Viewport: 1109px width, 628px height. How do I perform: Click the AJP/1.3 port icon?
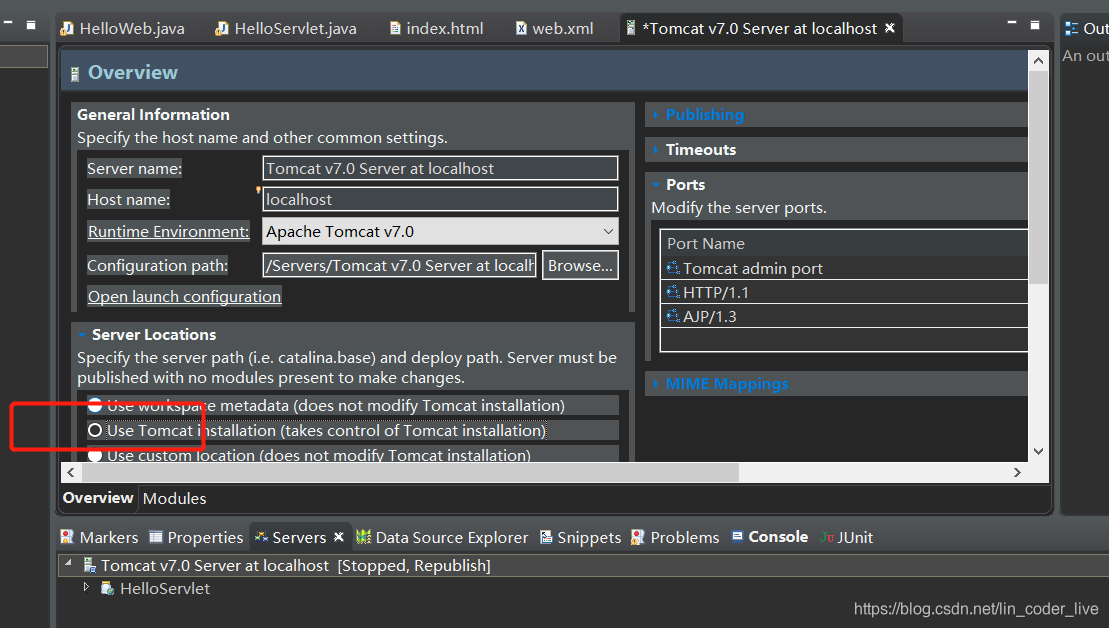(x=673, y=316)
